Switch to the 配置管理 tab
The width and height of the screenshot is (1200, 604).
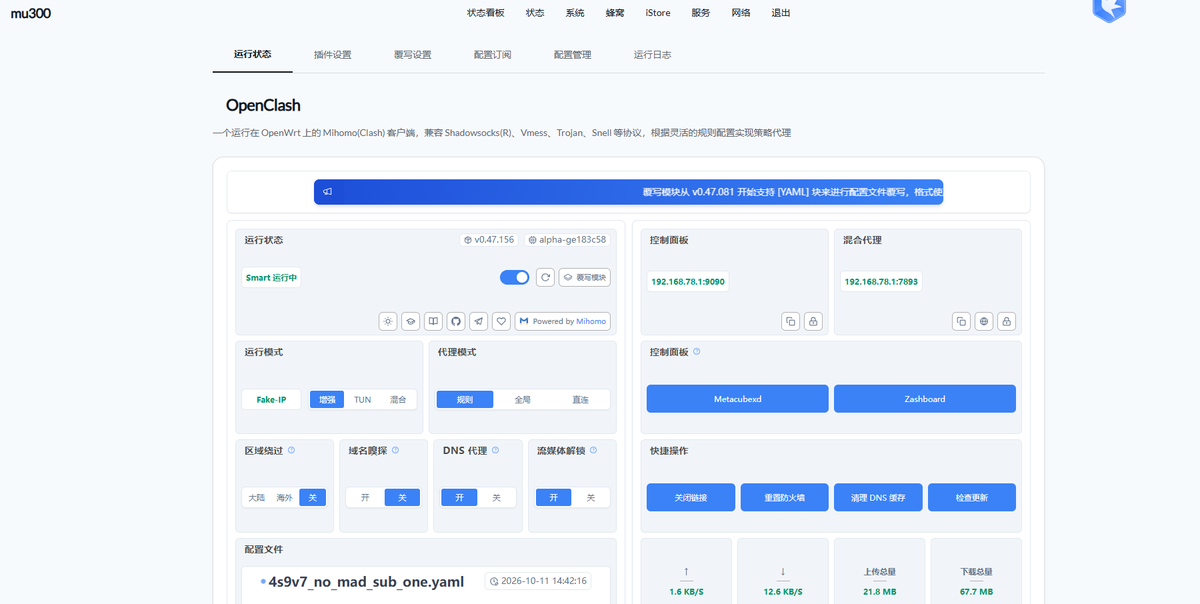(x=572, y=54)
